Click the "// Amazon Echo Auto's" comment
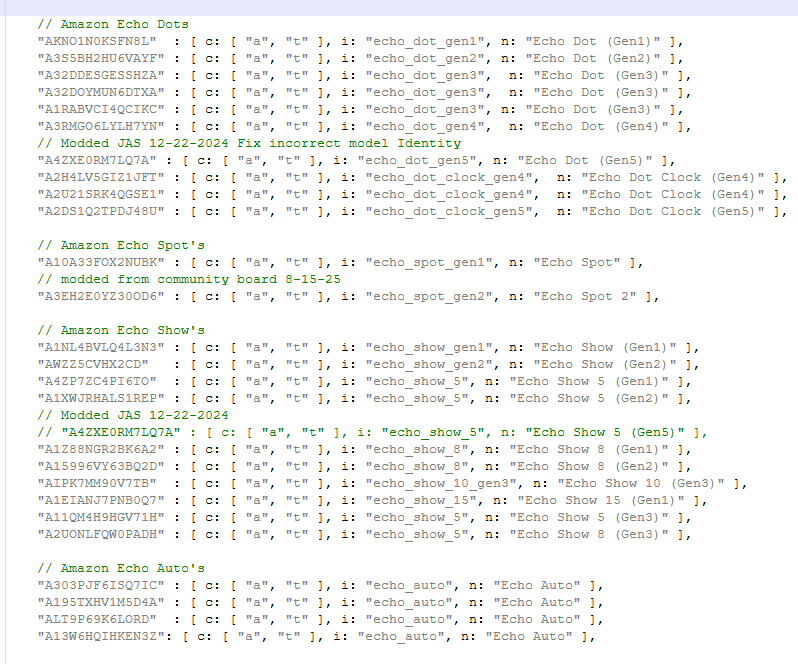Viewport: 798px width, 664px height. pos(121,568)
